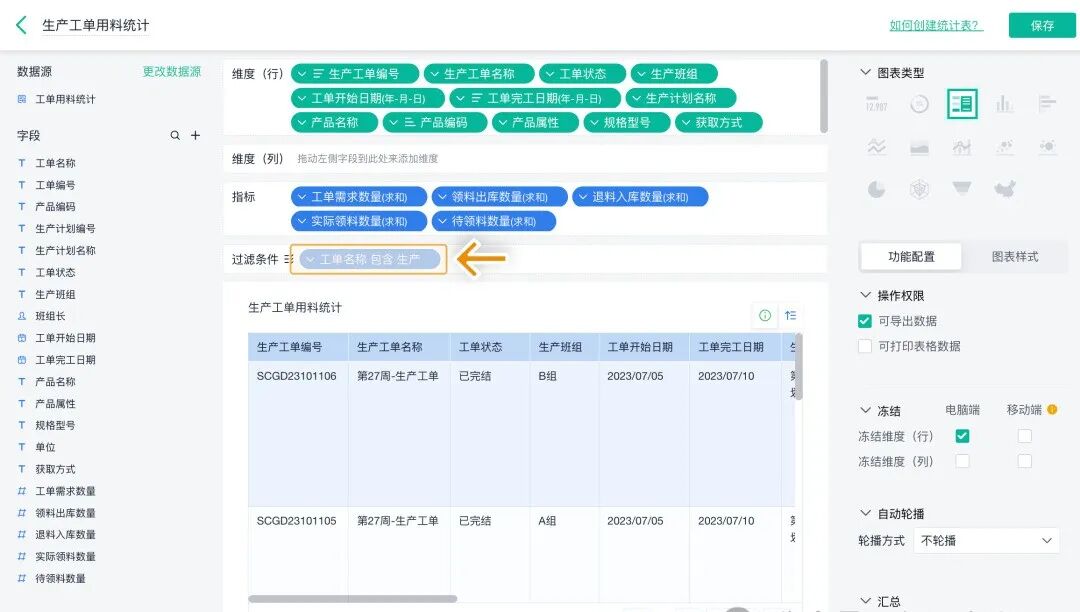Click the dimension area vertical scrollbar
Screen dimensions: 1080x612
pos(824,96)
